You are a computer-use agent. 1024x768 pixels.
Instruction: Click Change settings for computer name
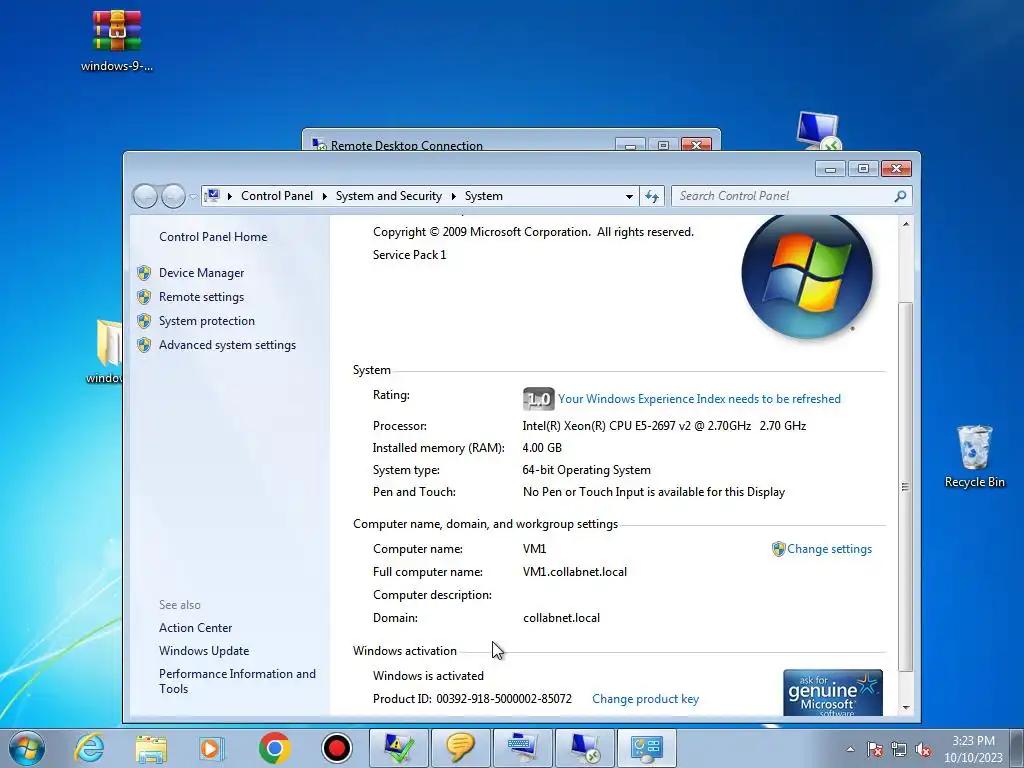pos(829,549)
